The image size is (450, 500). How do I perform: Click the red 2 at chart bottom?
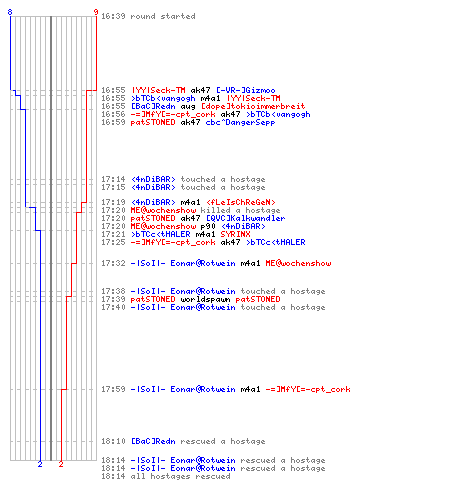(61, 464)
